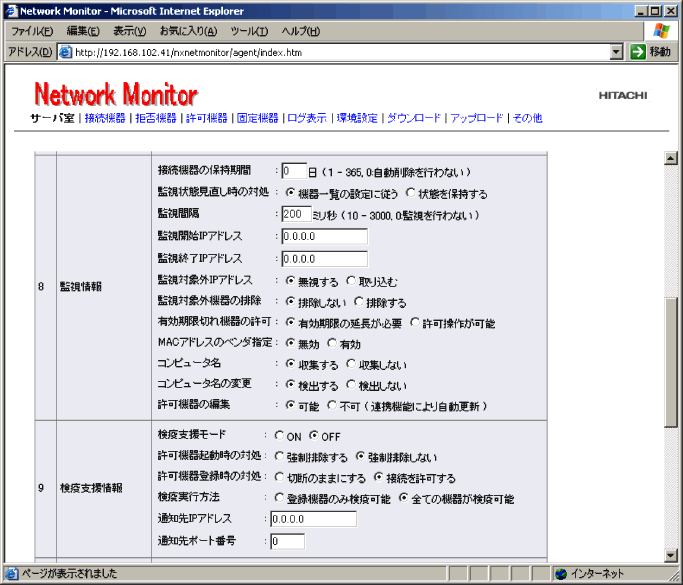Click the Internet zone globe icon

pyautogui.click(x=562, y=574)
